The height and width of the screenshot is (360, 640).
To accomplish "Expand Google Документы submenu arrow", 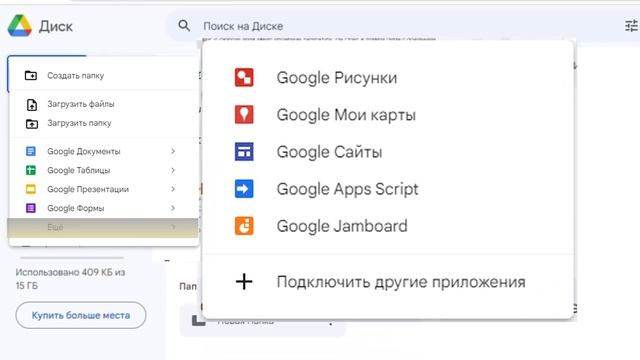I will [x=173, y=151].
